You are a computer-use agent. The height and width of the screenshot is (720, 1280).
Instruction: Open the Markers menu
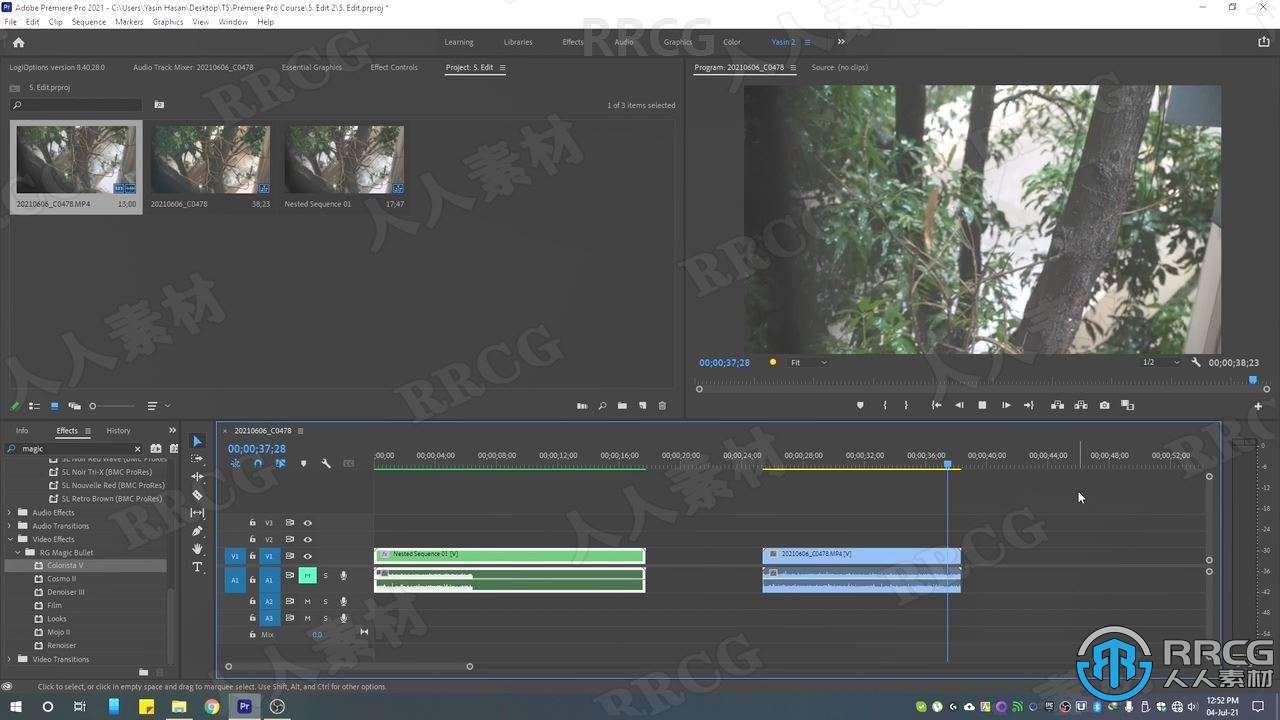pyautogui.click(x=129, y=21)
